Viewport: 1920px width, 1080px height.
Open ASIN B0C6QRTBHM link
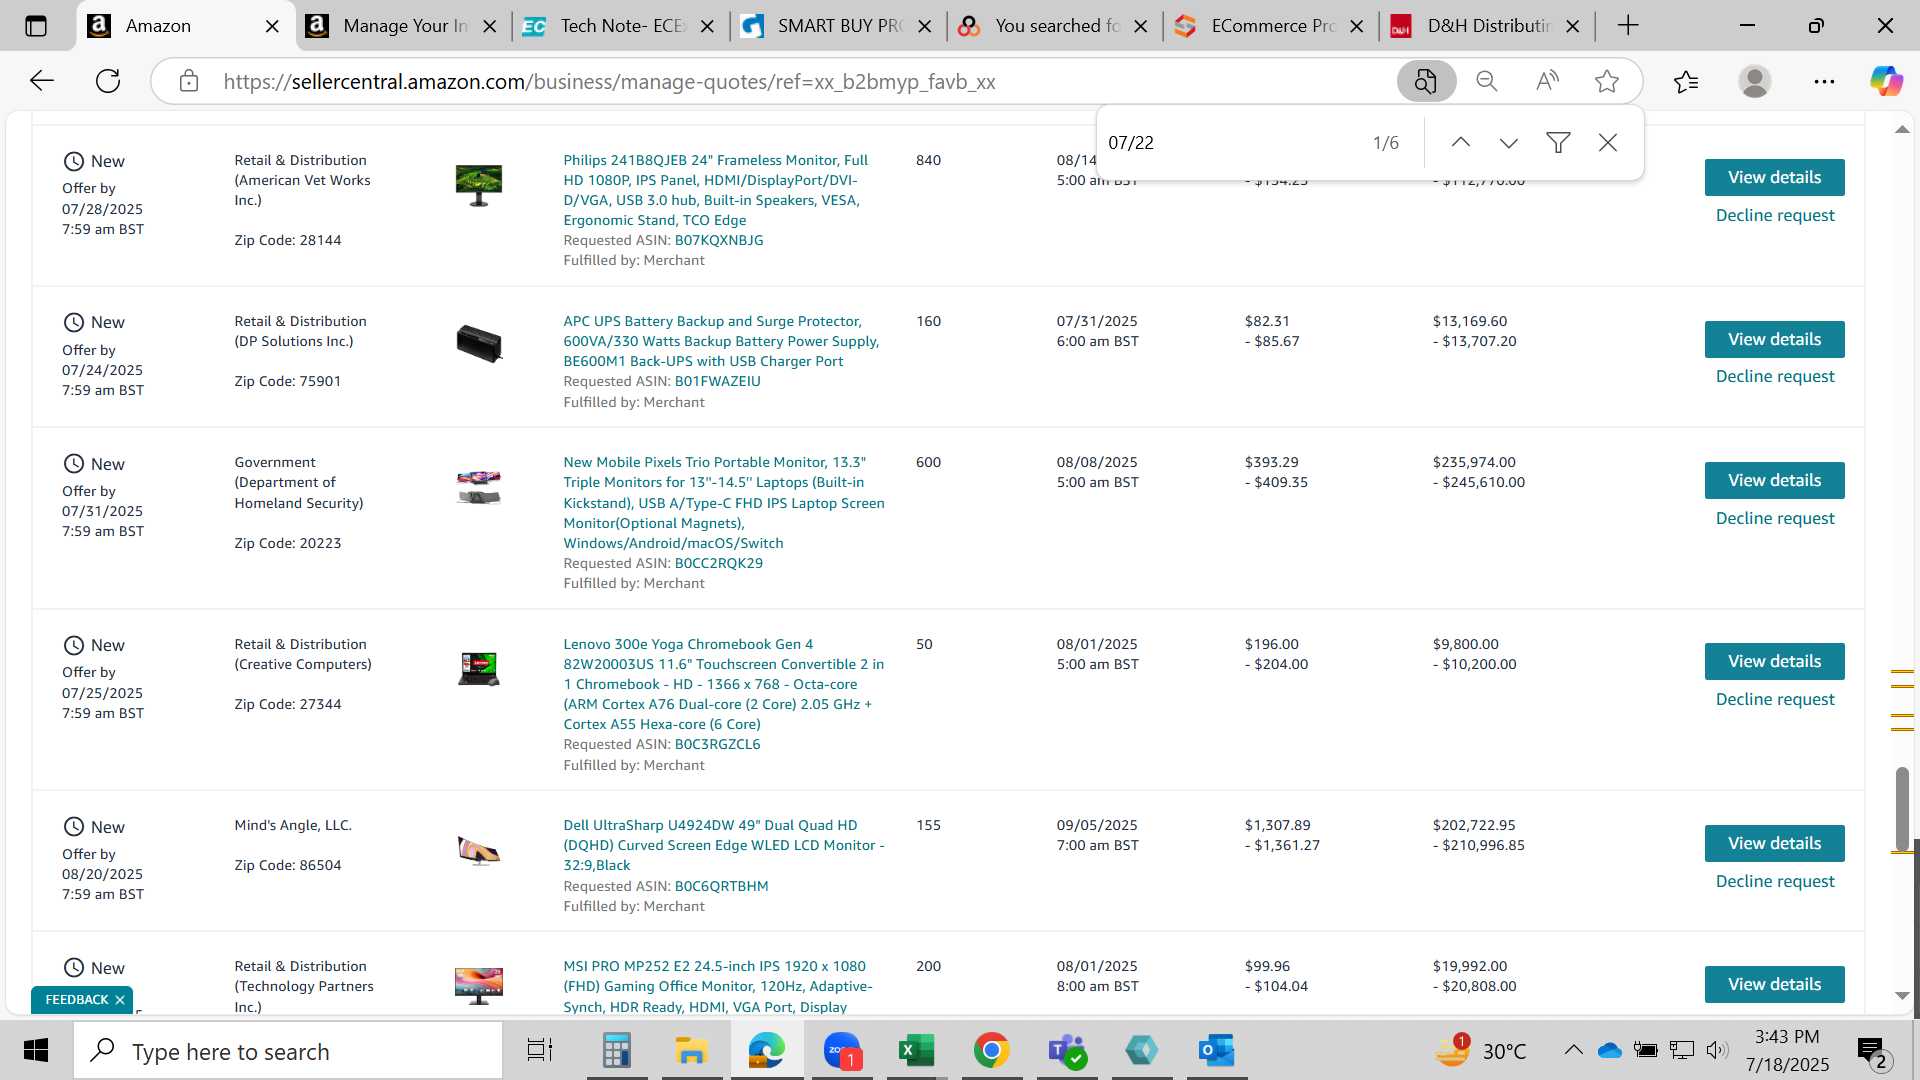[x=721, y=886]
